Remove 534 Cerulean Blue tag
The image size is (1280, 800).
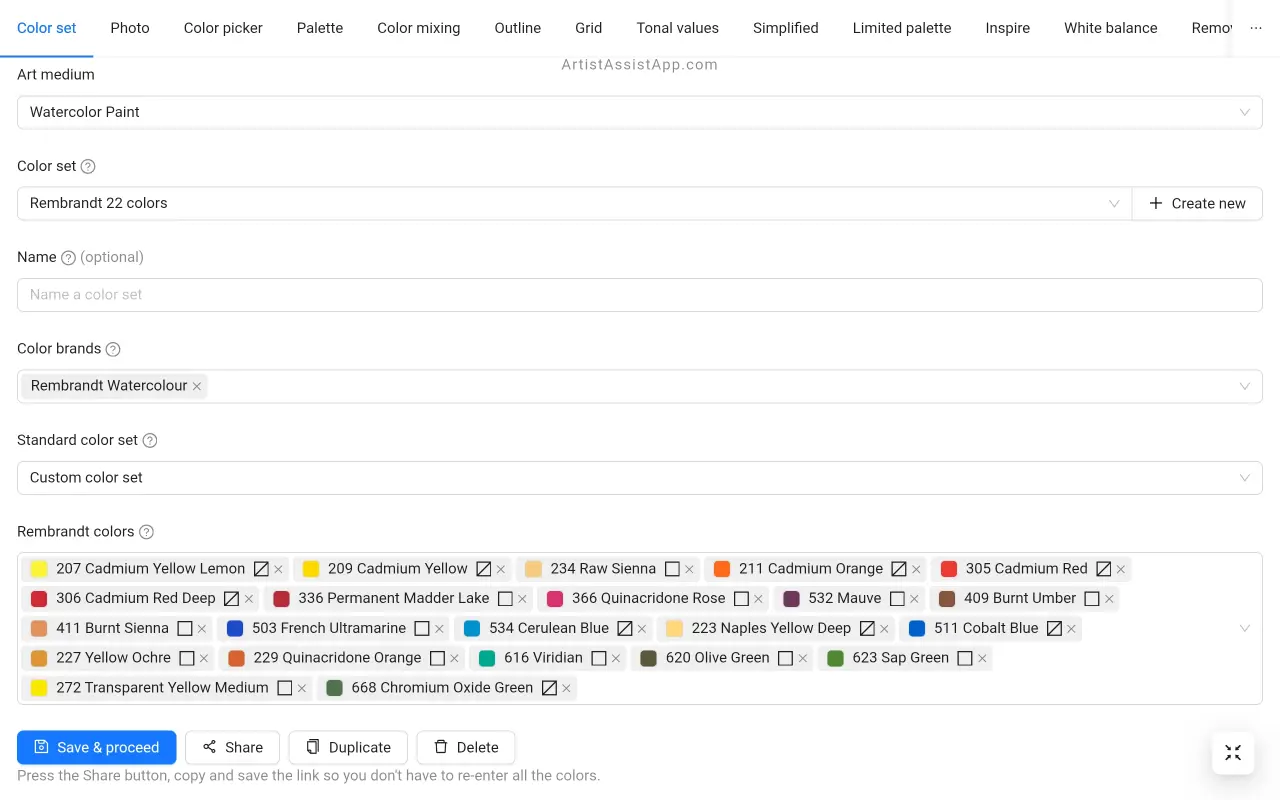coord(642,629)
